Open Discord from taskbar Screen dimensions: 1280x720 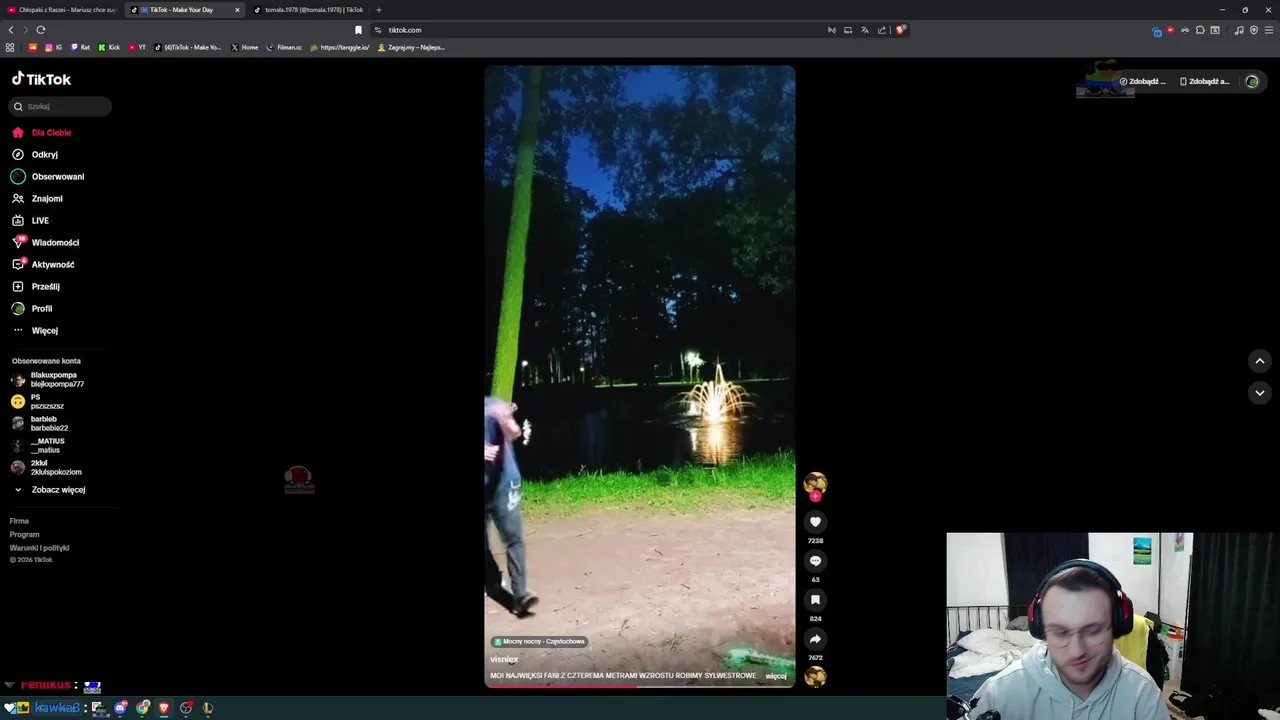[121, 708]
